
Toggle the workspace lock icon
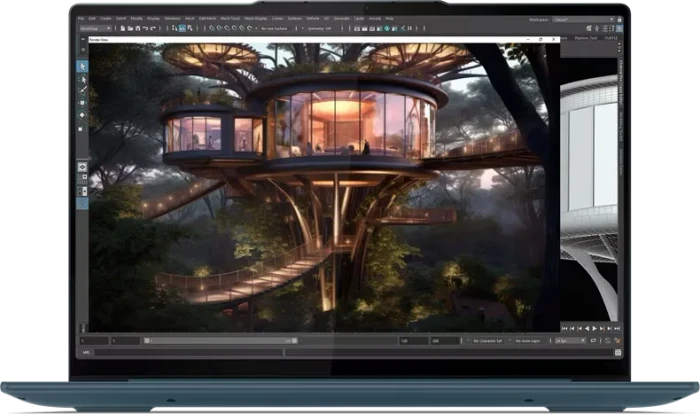[x=619, y=20]
